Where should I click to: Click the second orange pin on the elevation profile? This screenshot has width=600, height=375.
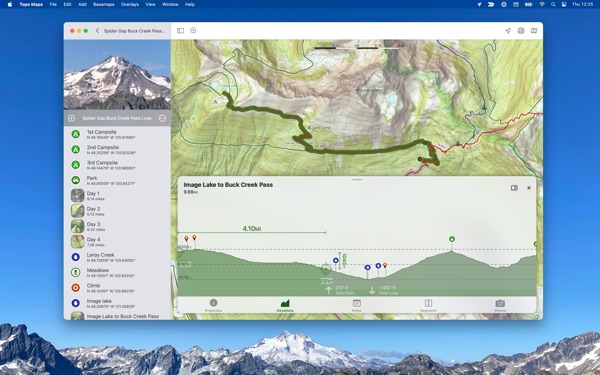[194, 238]
